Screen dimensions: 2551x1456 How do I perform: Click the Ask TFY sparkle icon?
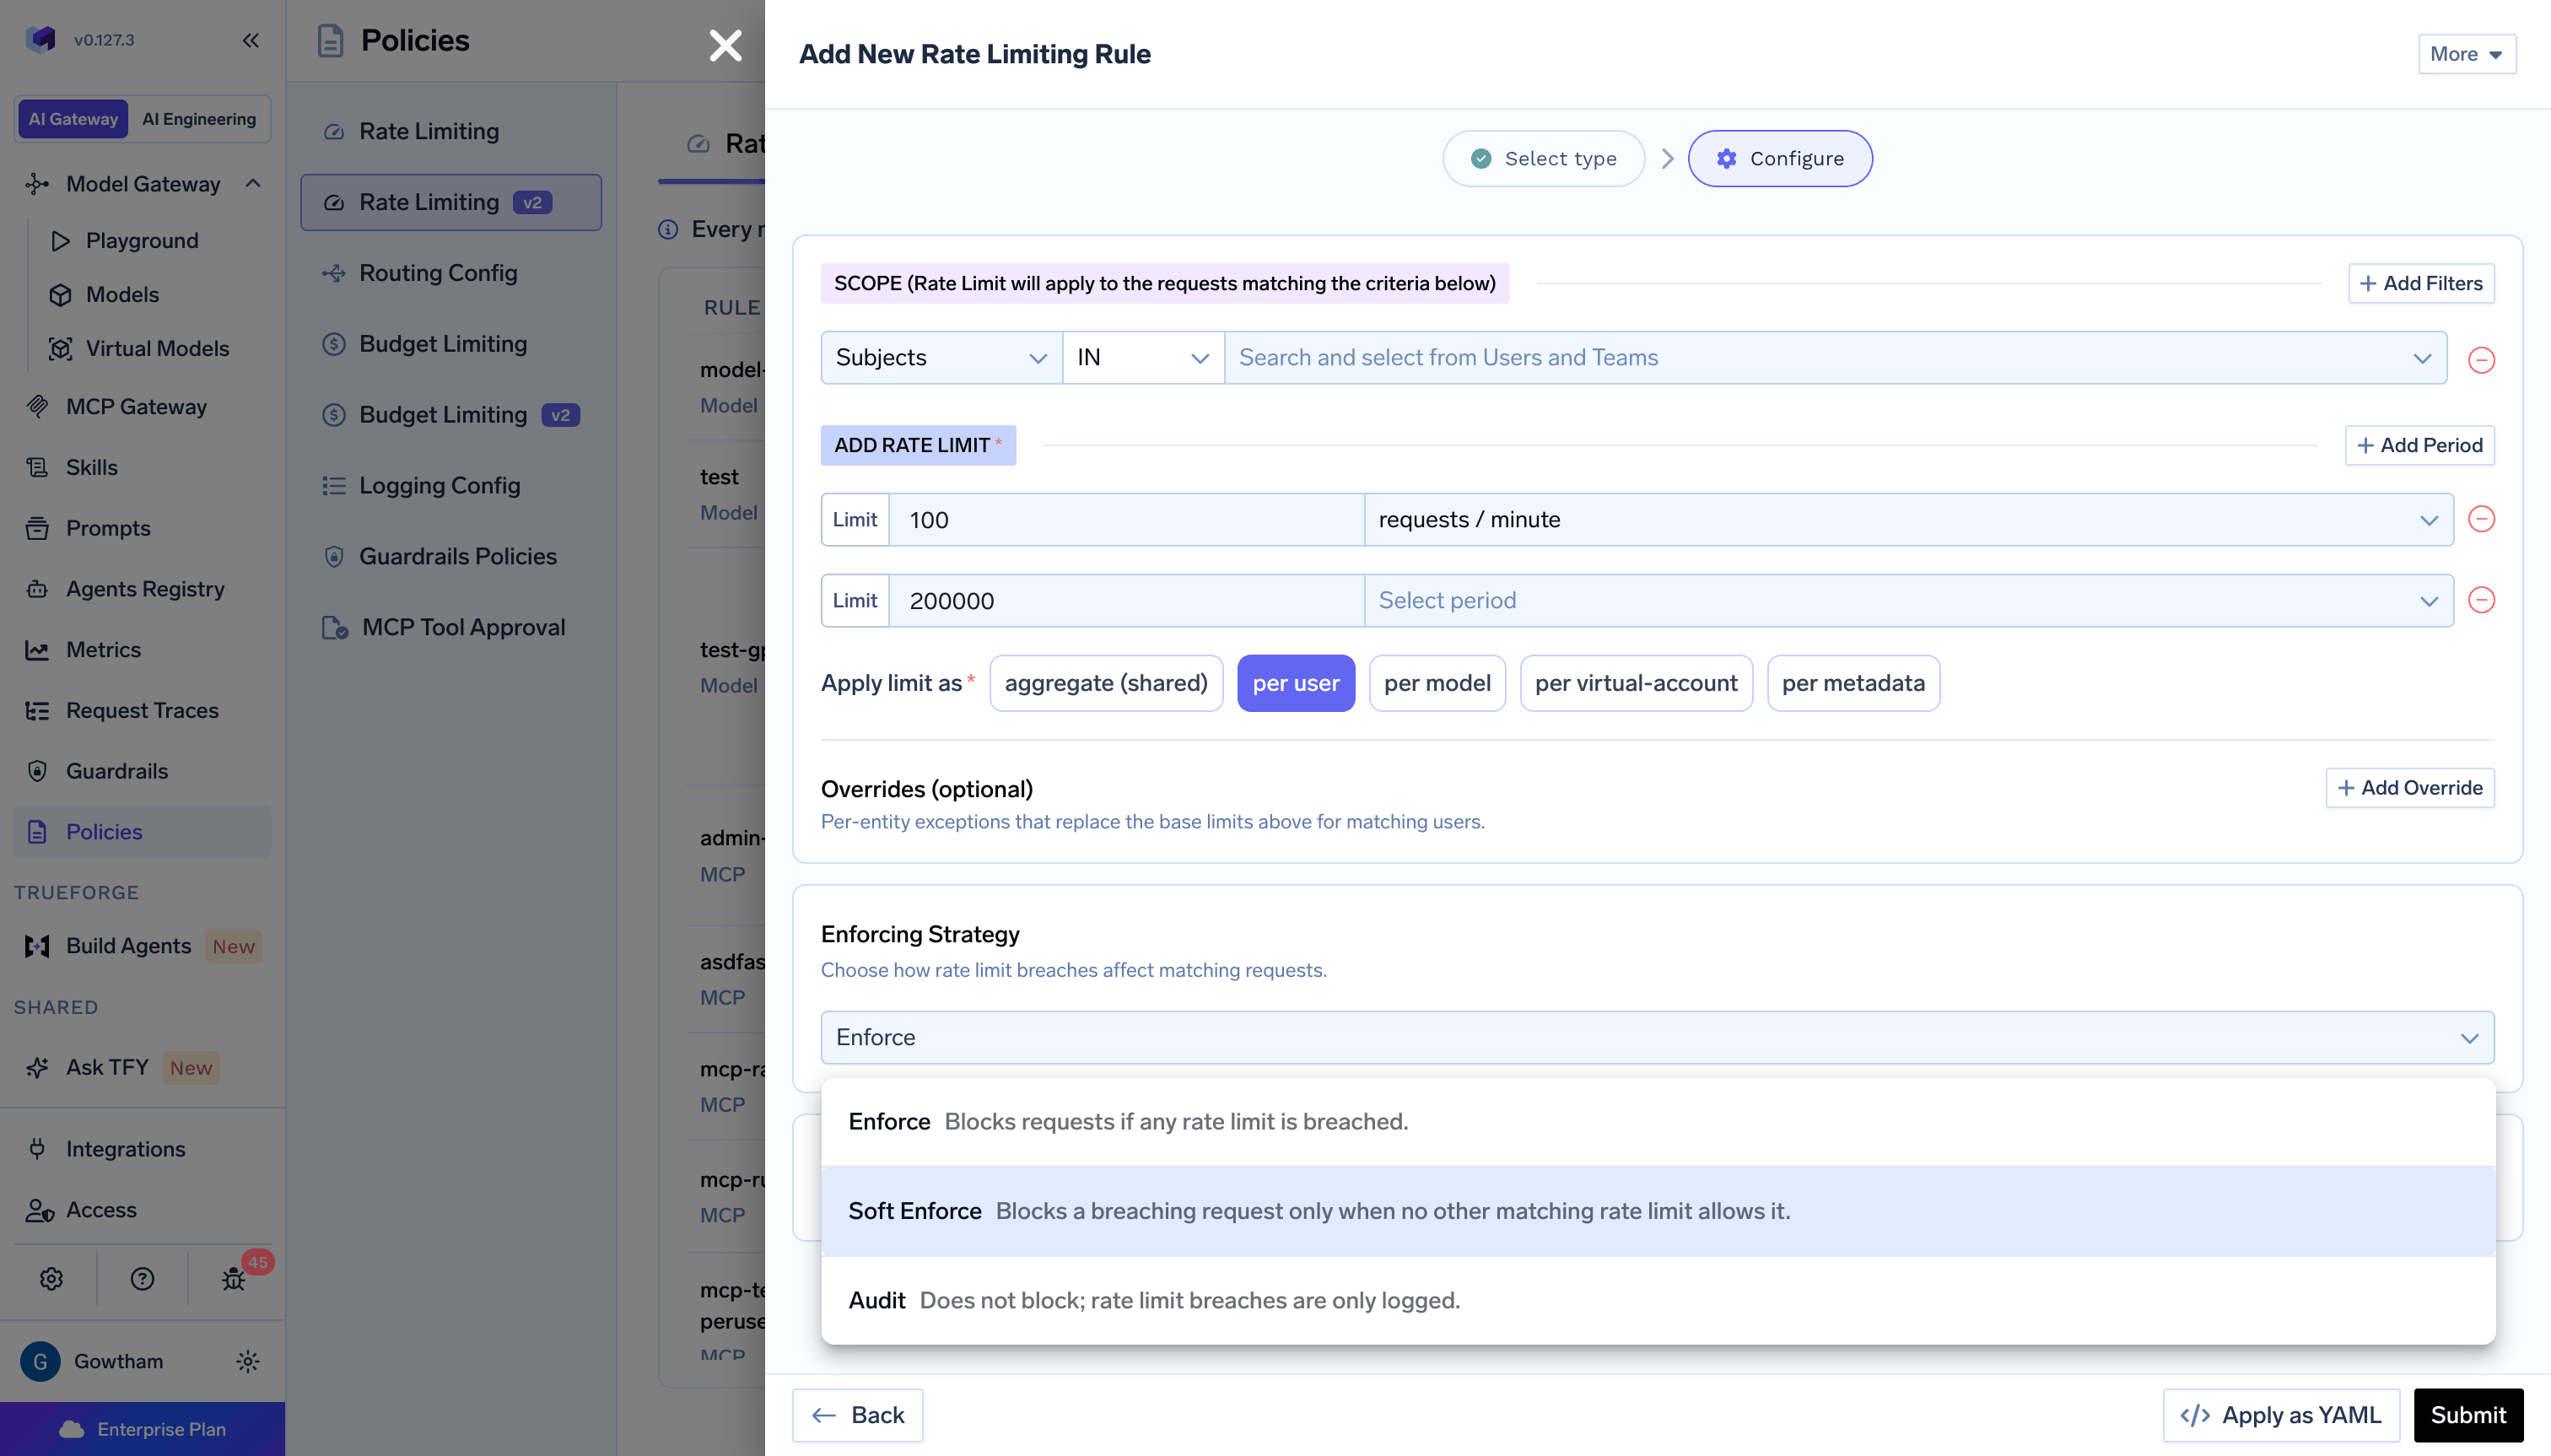[x=37, y=1067]
